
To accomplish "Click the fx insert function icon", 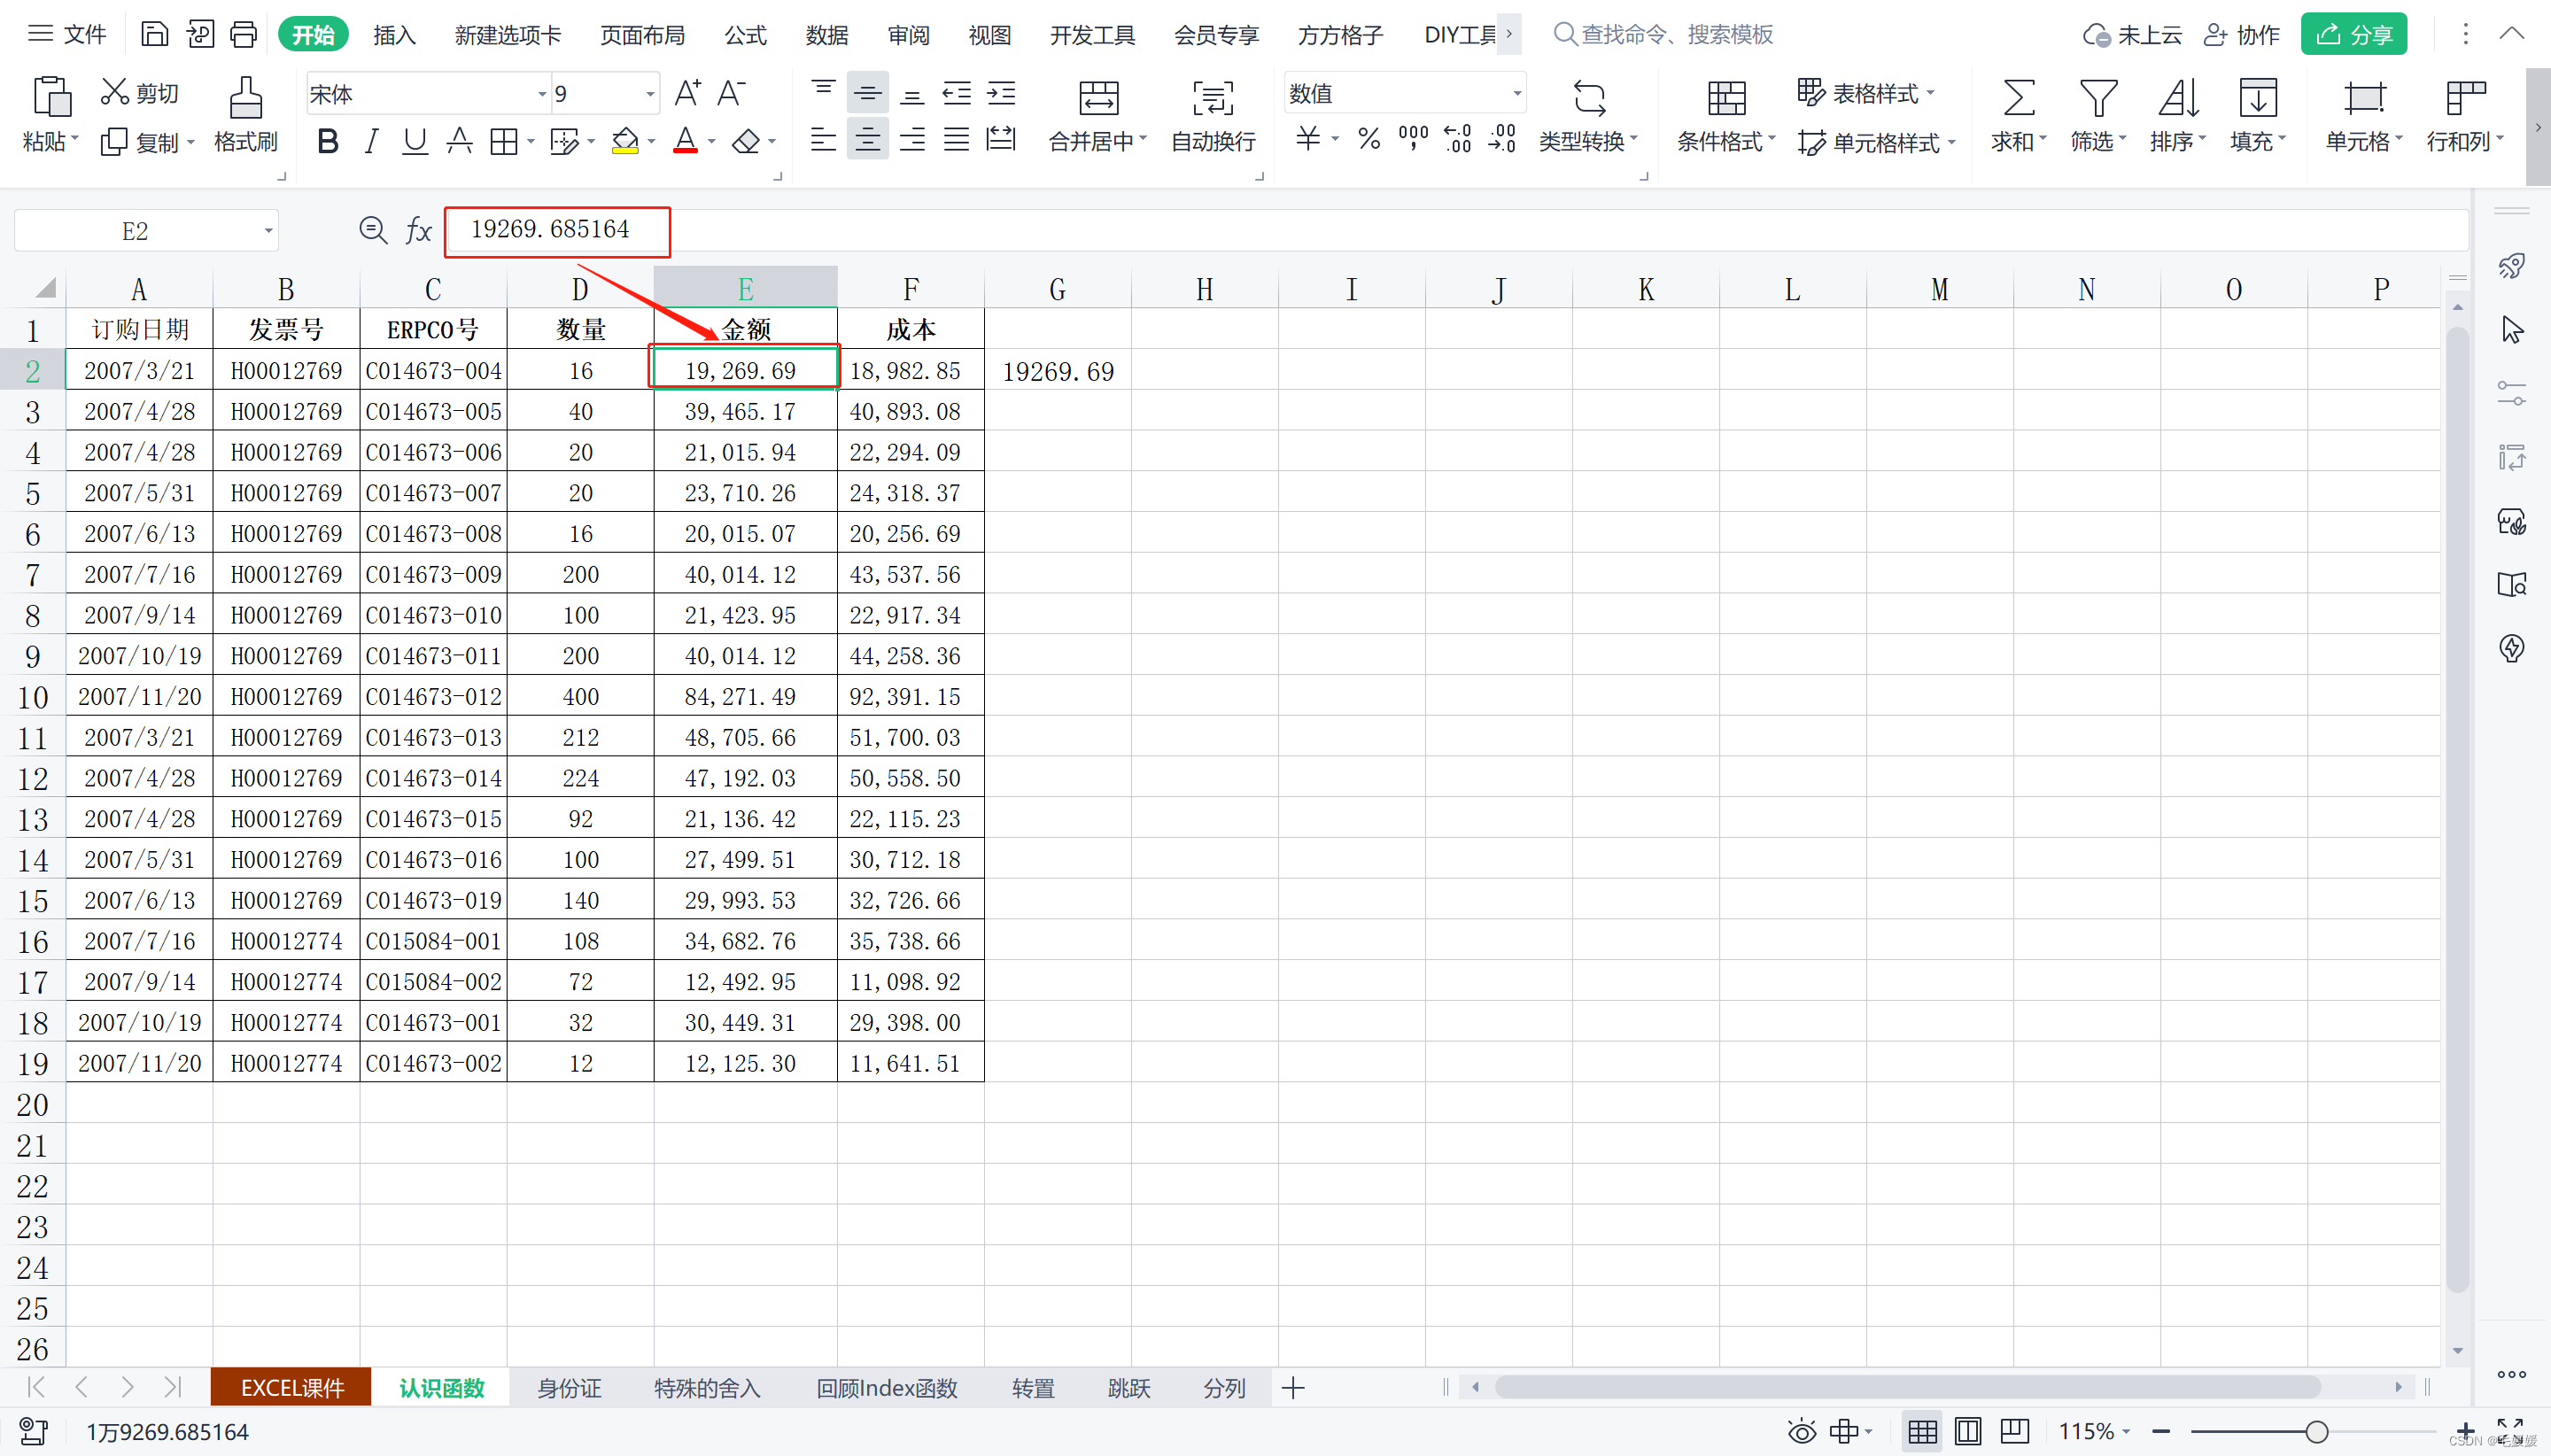I will point(418,231).
